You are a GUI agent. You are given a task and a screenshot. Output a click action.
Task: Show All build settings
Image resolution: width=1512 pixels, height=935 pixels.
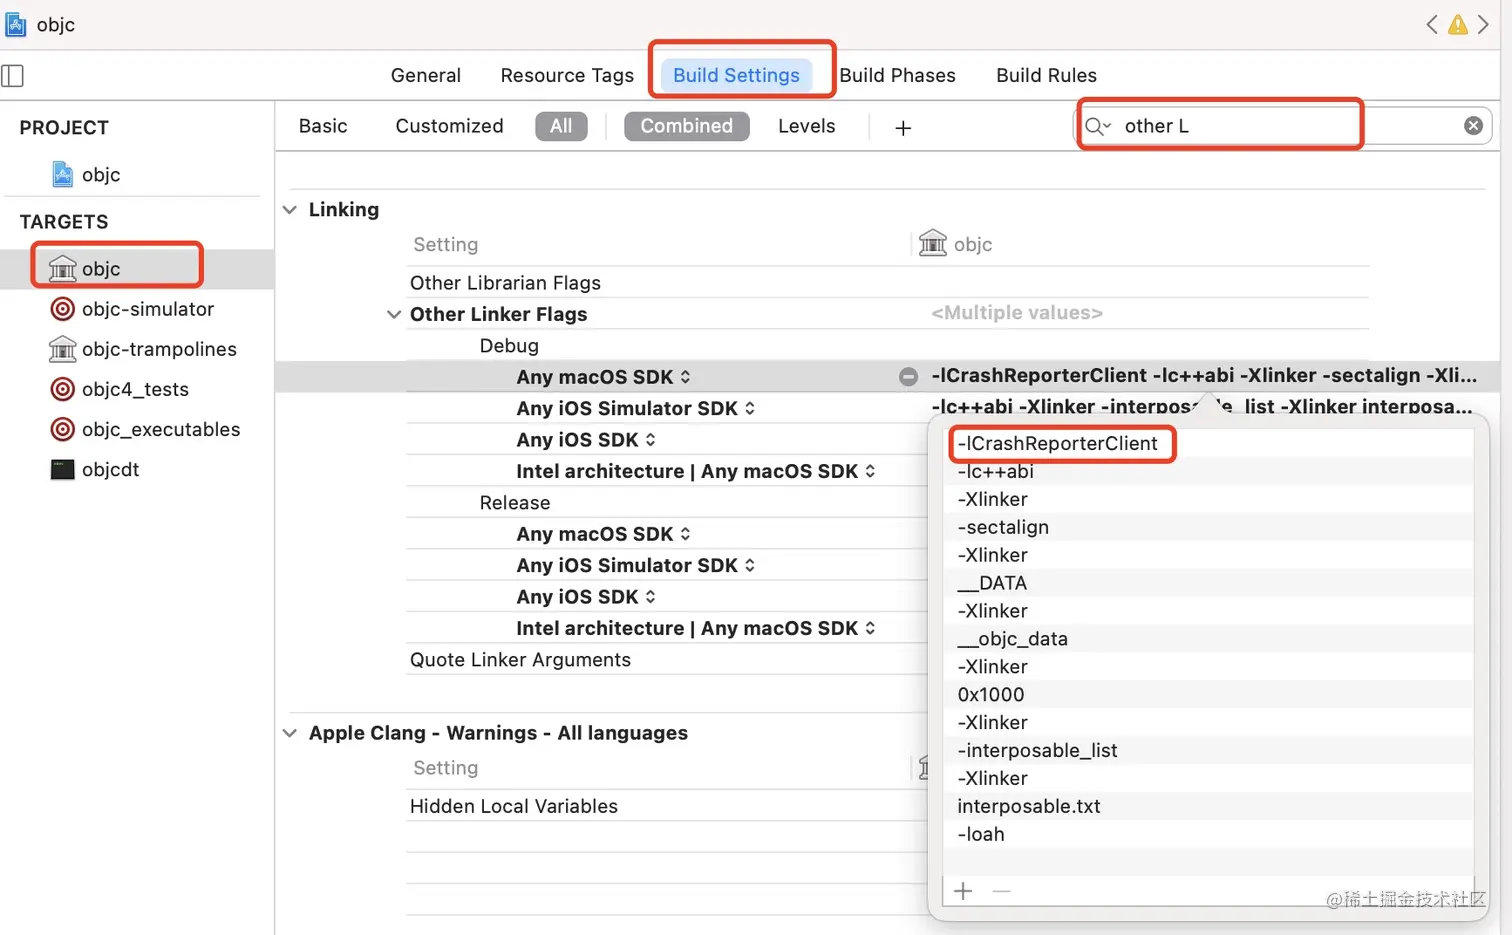(x=561, y=126)
